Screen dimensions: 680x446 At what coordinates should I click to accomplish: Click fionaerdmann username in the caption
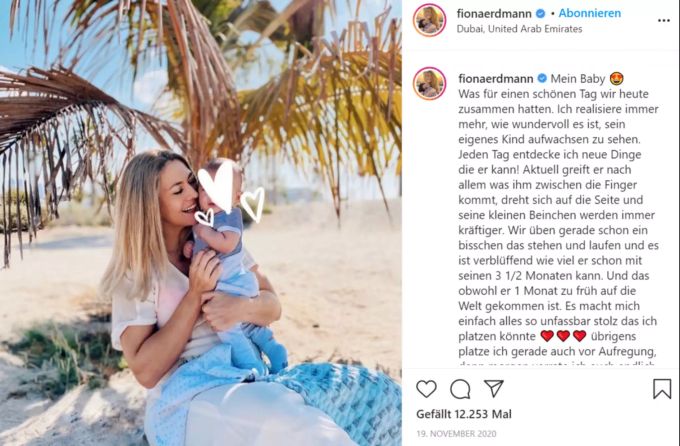[496, 79]
